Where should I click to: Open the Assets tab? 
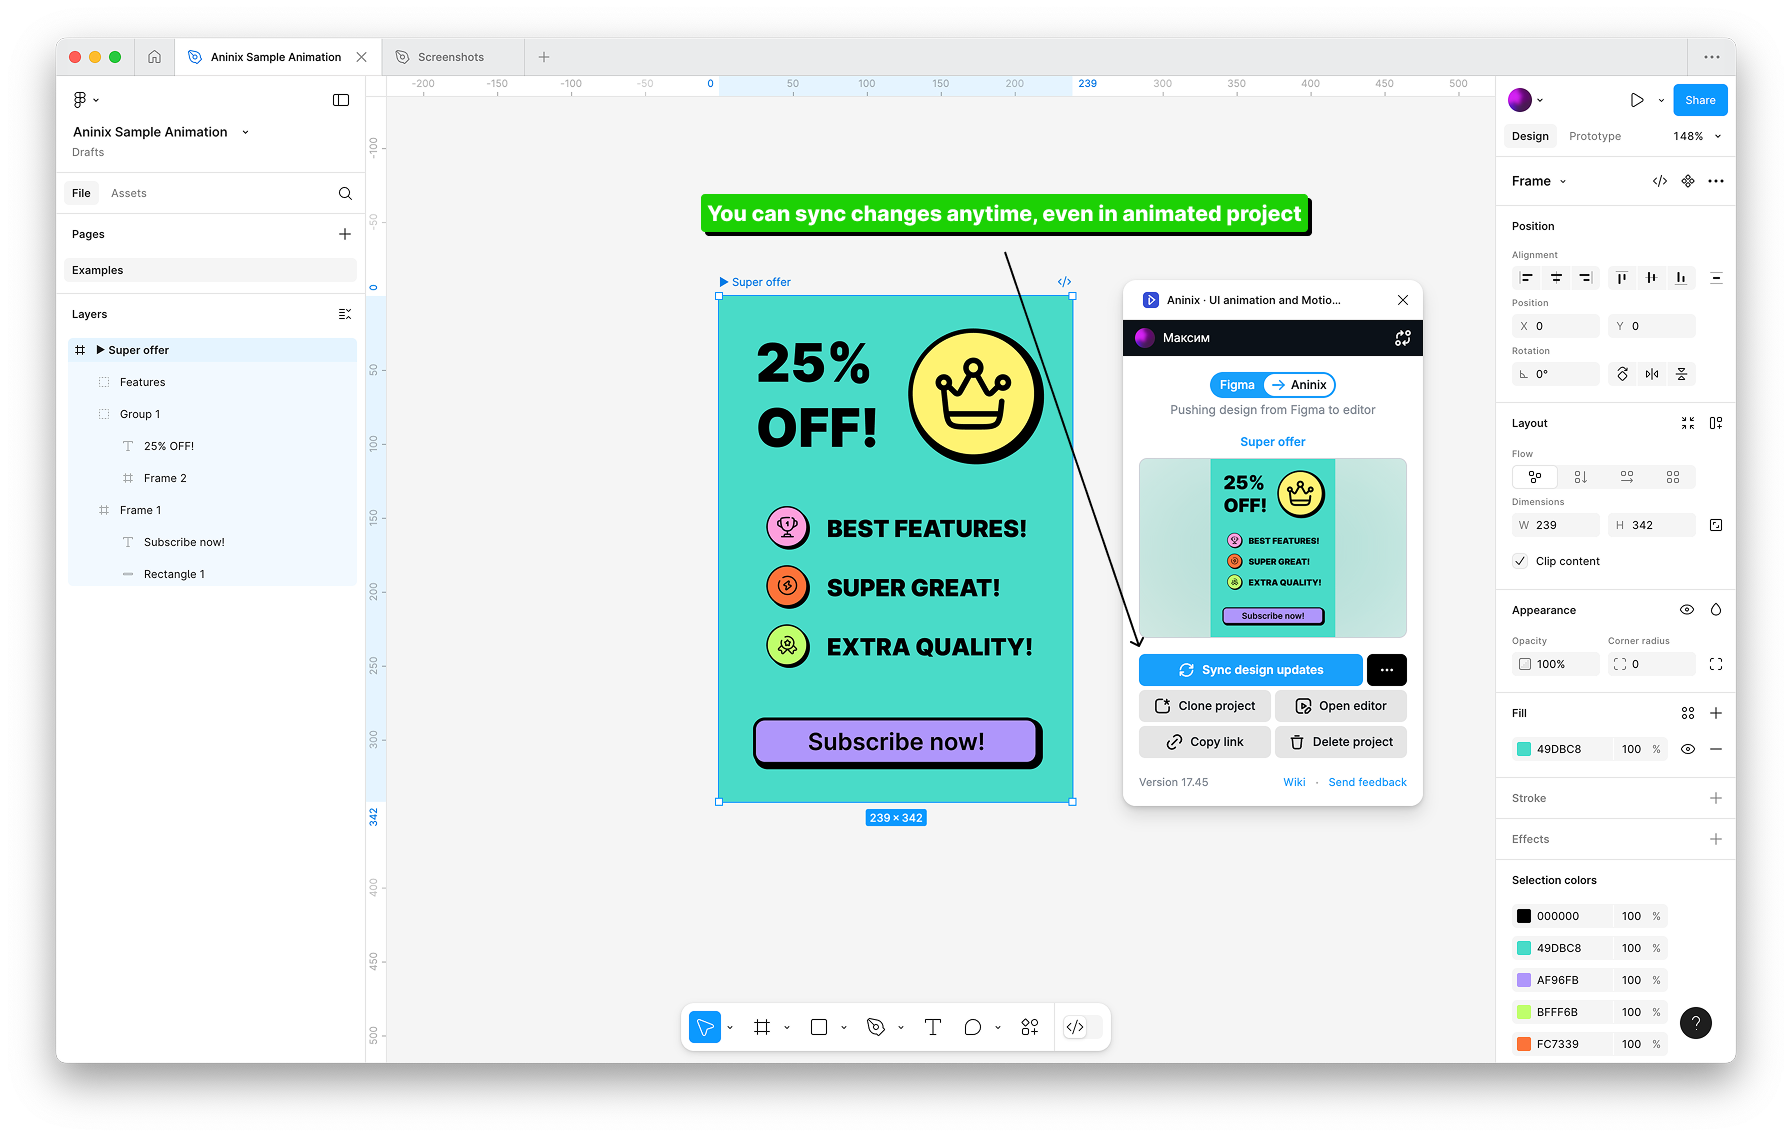(x=129, y=193)
